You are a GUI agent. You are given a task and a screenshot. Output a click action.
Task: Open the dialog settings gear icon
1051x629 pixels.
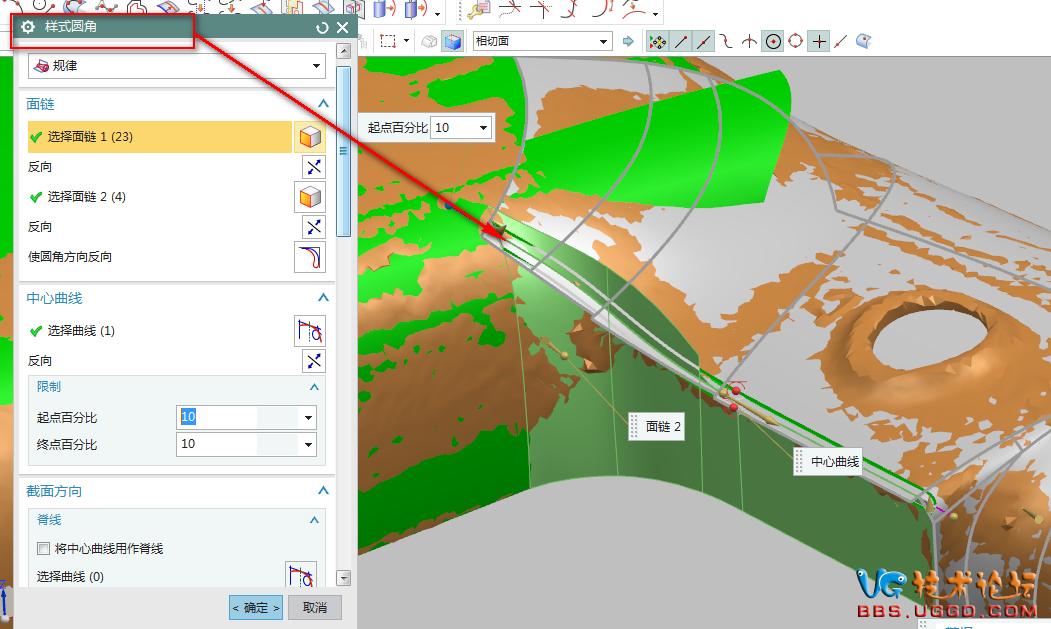click(28, 28)
